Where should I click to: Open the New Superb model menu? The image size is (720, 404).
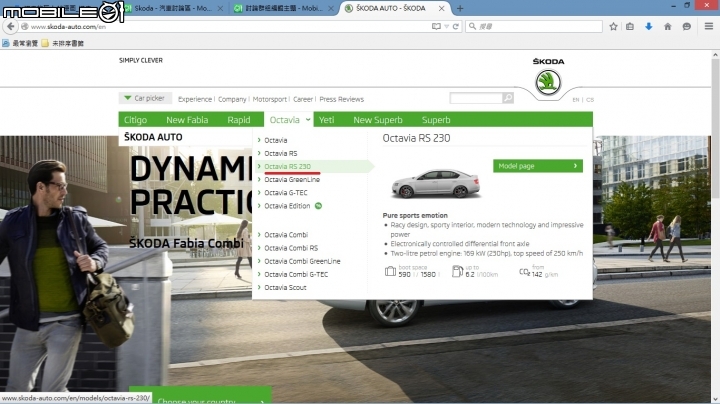[377, 120]
